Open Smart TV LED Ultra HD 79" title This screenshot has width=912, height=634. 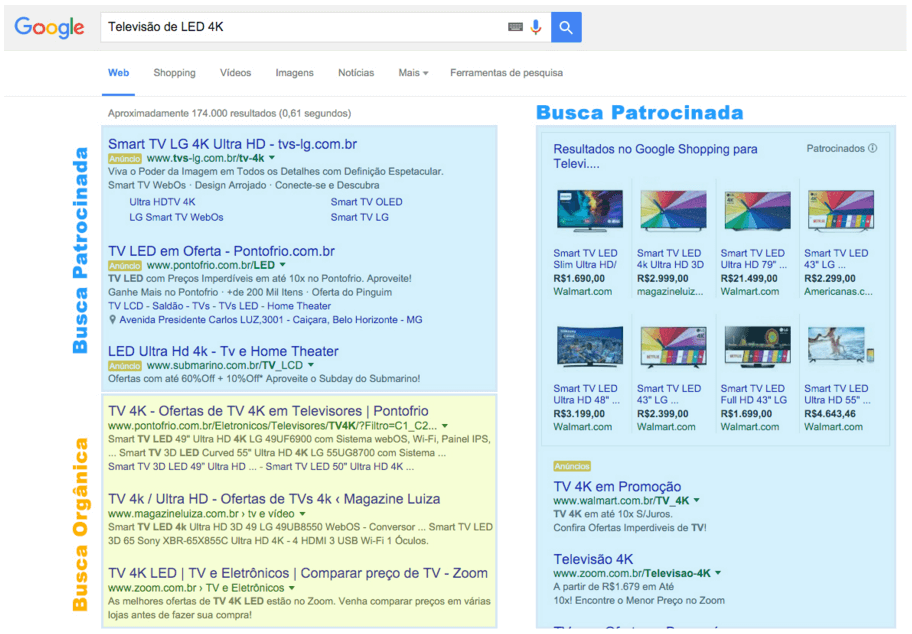[754, 259]
